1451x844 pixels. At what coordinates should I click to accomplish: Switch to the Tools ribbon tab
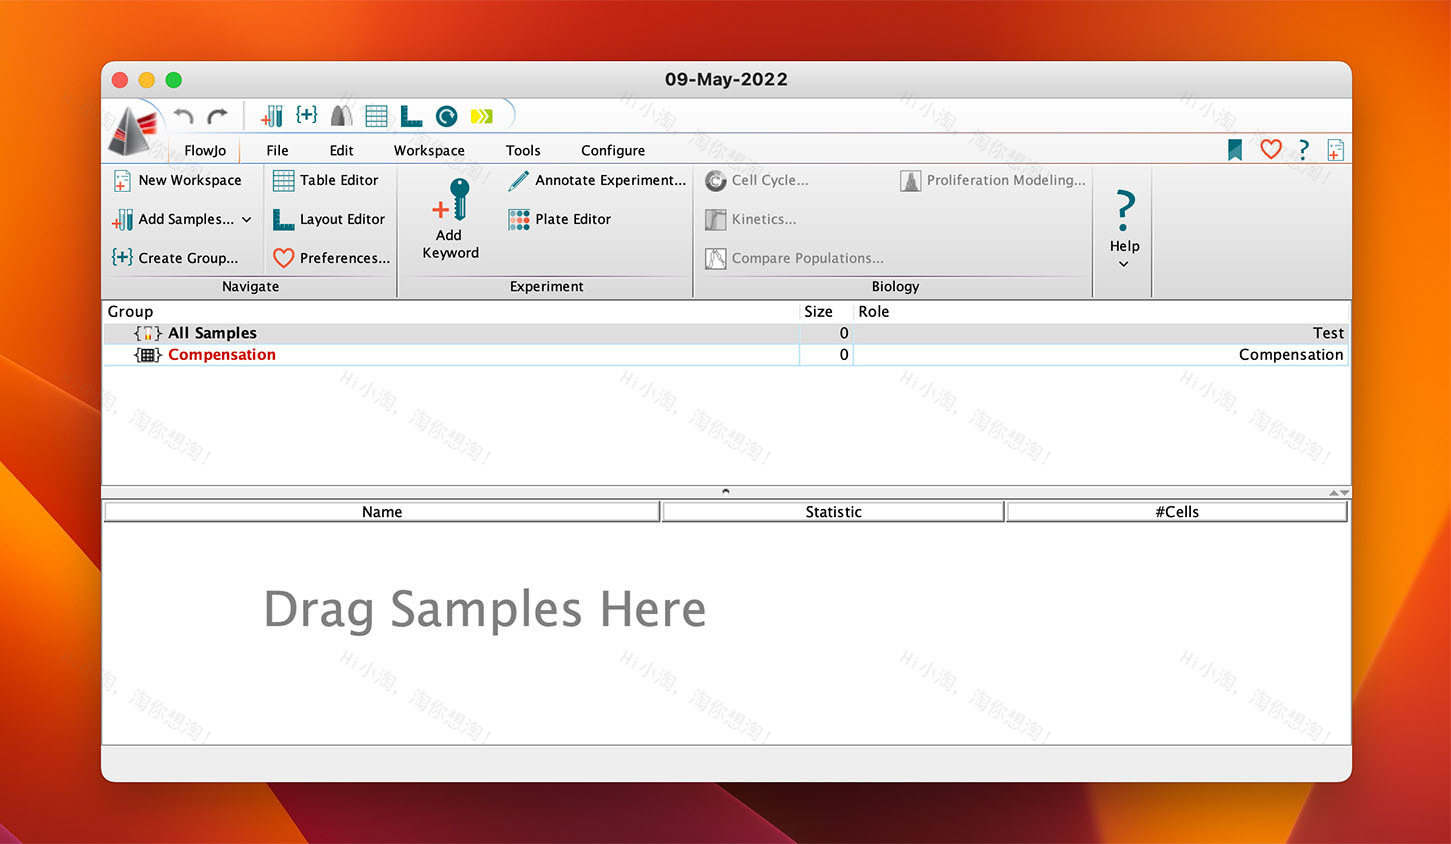522,150
